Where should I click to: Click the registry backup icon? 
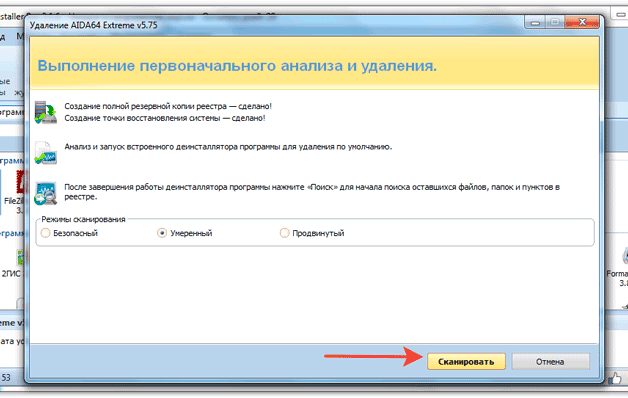[45, 113]
